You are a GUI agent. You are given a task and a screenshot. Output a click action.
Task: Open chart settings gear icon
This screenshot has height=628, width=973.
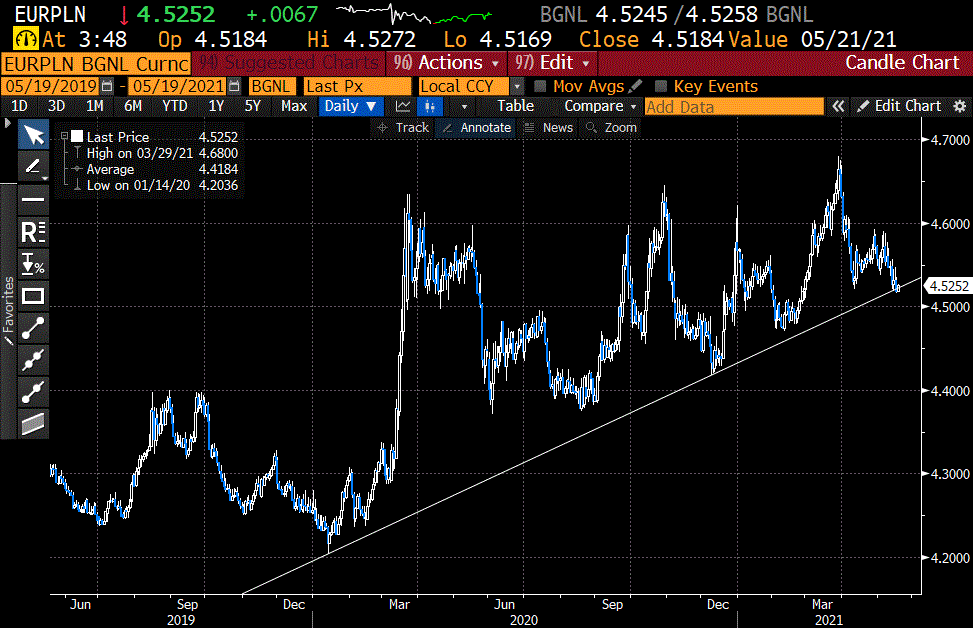click(960, 106)
